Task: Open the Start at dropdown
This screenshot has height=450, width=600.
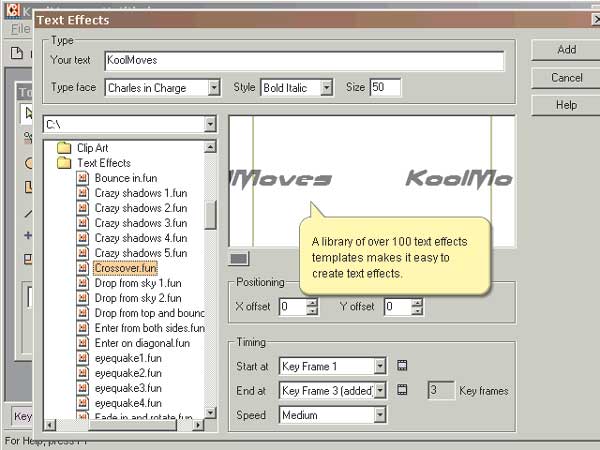Action: tap(380, 366)
